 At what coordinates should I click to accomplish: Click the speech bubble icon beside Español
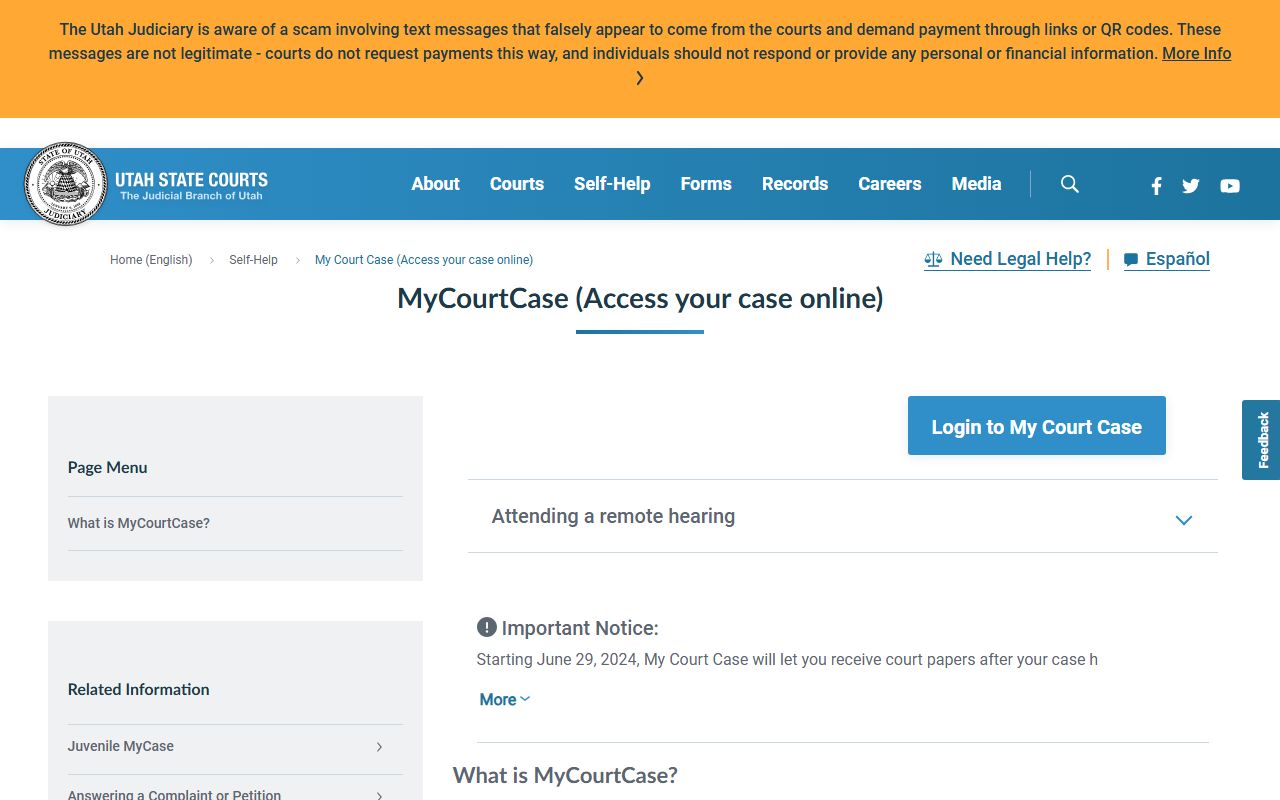tap(1131, 260)
